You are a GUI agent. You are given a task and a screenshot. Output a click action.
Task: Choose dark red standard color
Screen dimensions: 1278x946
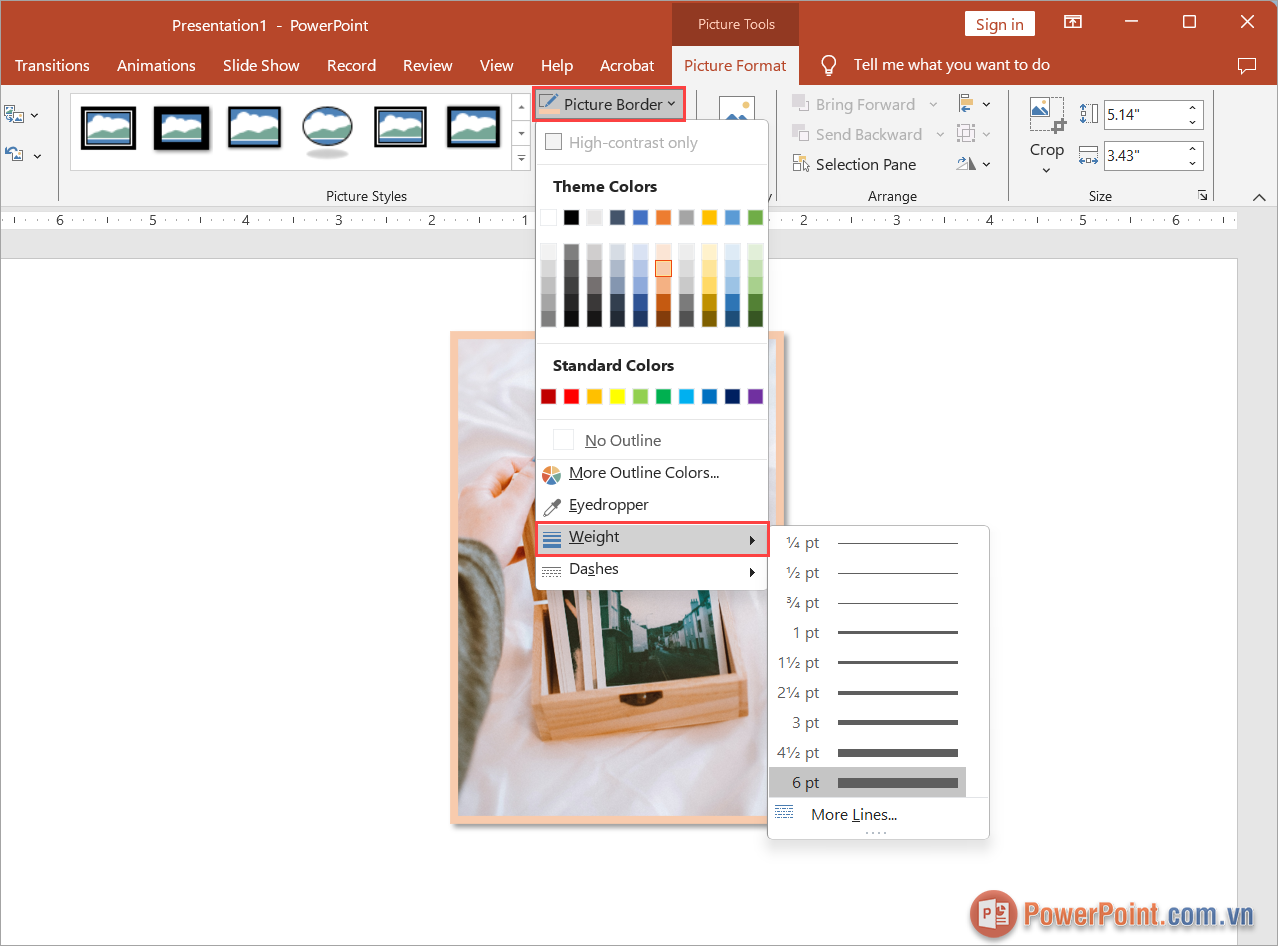(x=548, y=396)
